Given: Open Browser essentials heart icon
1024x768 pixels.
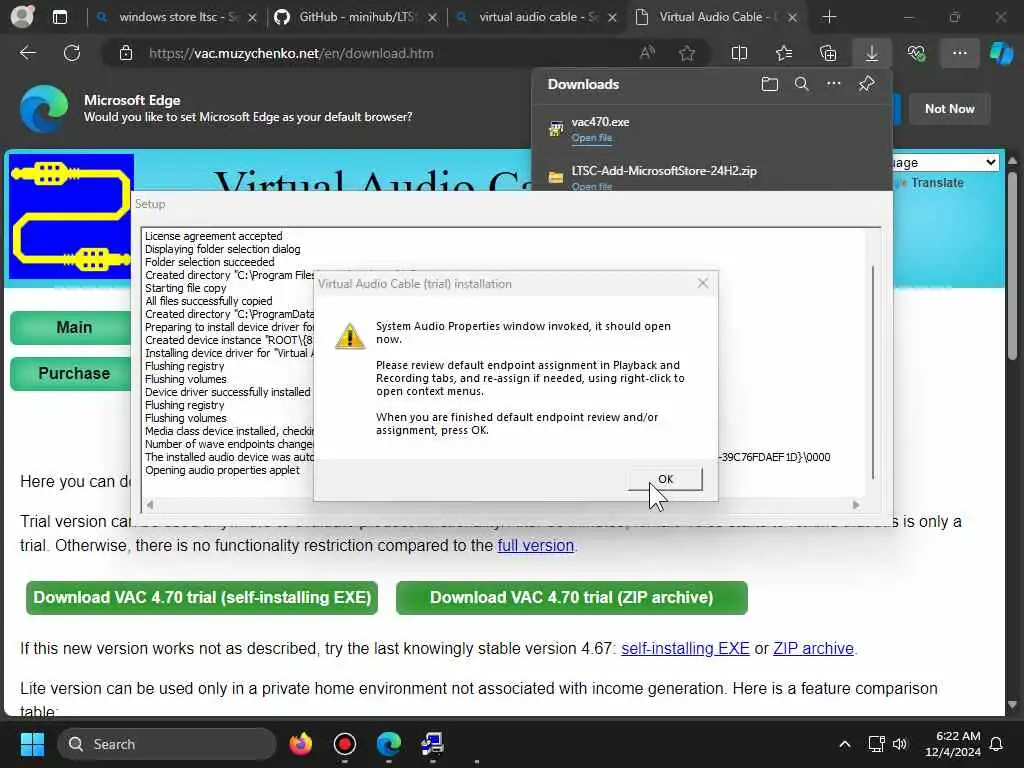Looking at the screenshot, I should click(x=916, y=54).
